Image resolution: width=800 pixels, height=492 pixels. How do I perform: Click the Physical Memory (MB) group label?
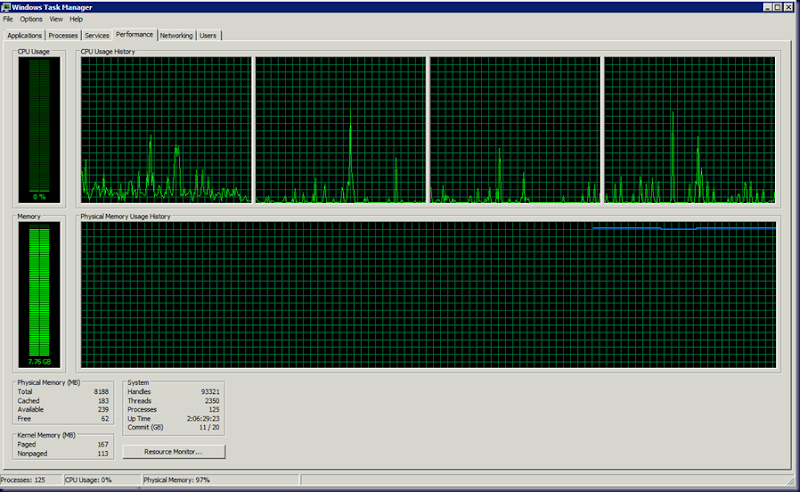pyautogui.click(x=49, y=382)
